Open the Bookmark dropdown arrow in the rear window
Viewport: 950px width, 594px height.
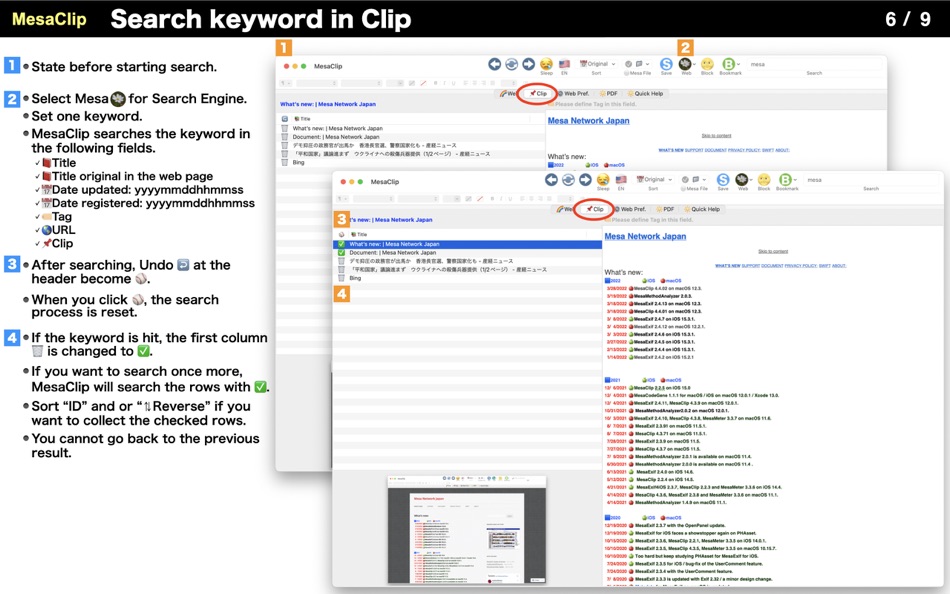click(739, 64)
